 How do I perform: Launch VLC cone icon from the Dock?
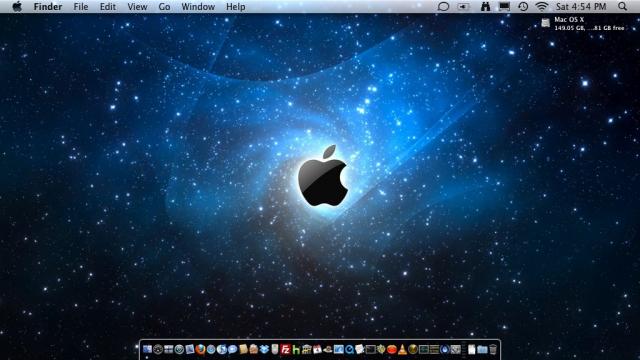click(x=402, y=349)
